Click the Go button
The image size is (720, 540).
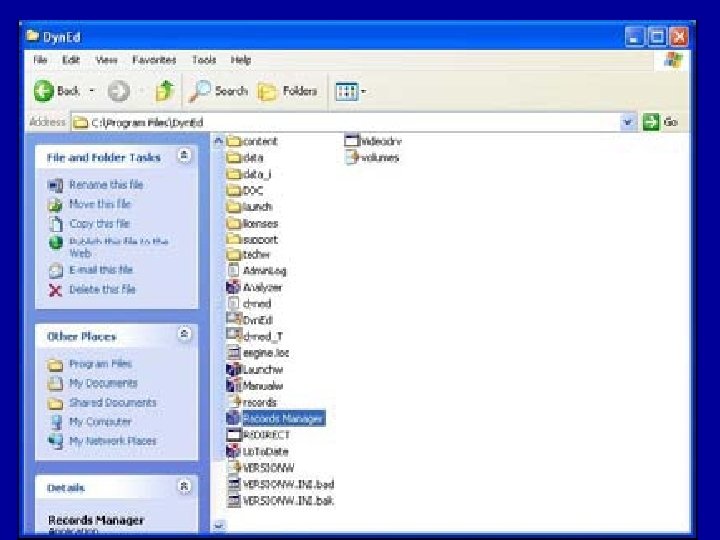660,122
